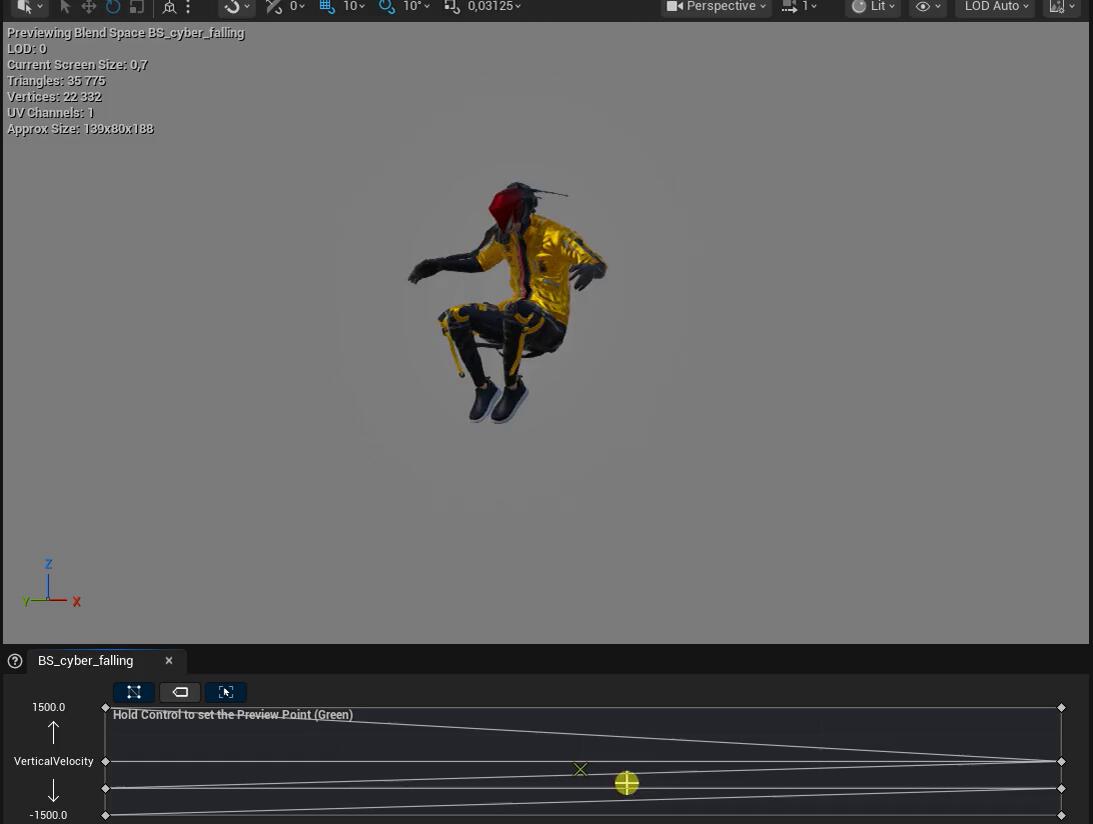Image resolution: width=1093 pixels, height=824 pixels.
Task: Select the translate/move tool
Action: pyautogui.click(x=88, y=7)
